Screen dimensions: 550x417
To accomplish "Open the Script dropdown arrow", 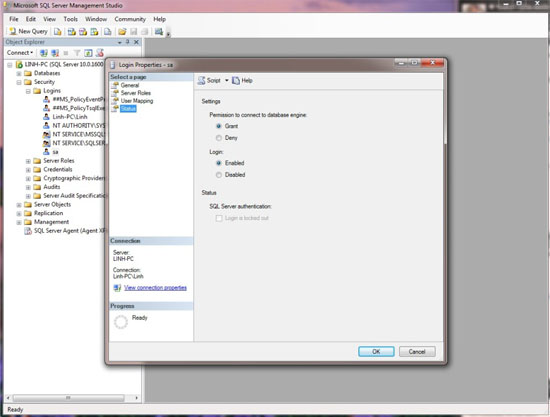I will click(x=227, y=81).
